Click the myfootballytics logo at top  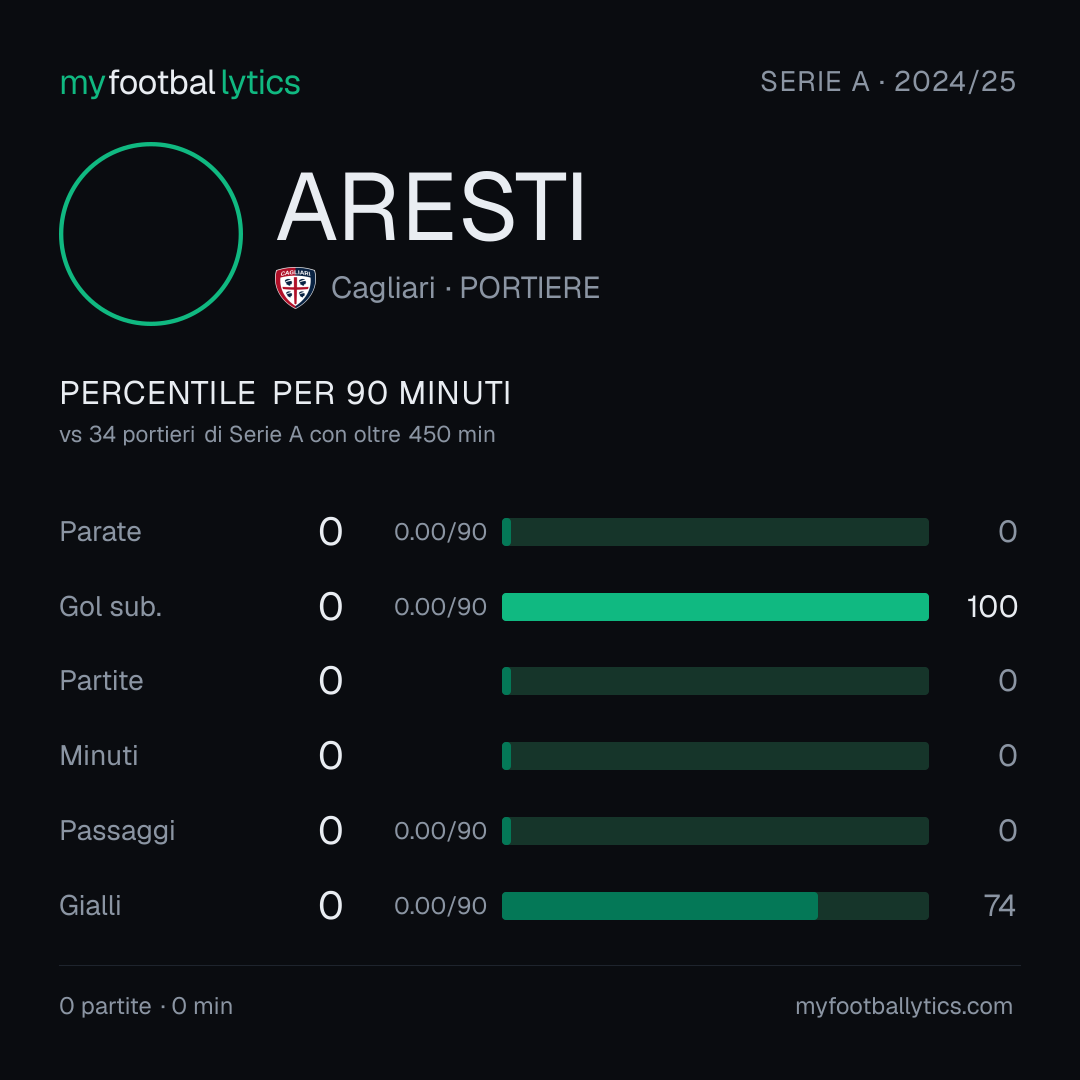tap(180, 83)
